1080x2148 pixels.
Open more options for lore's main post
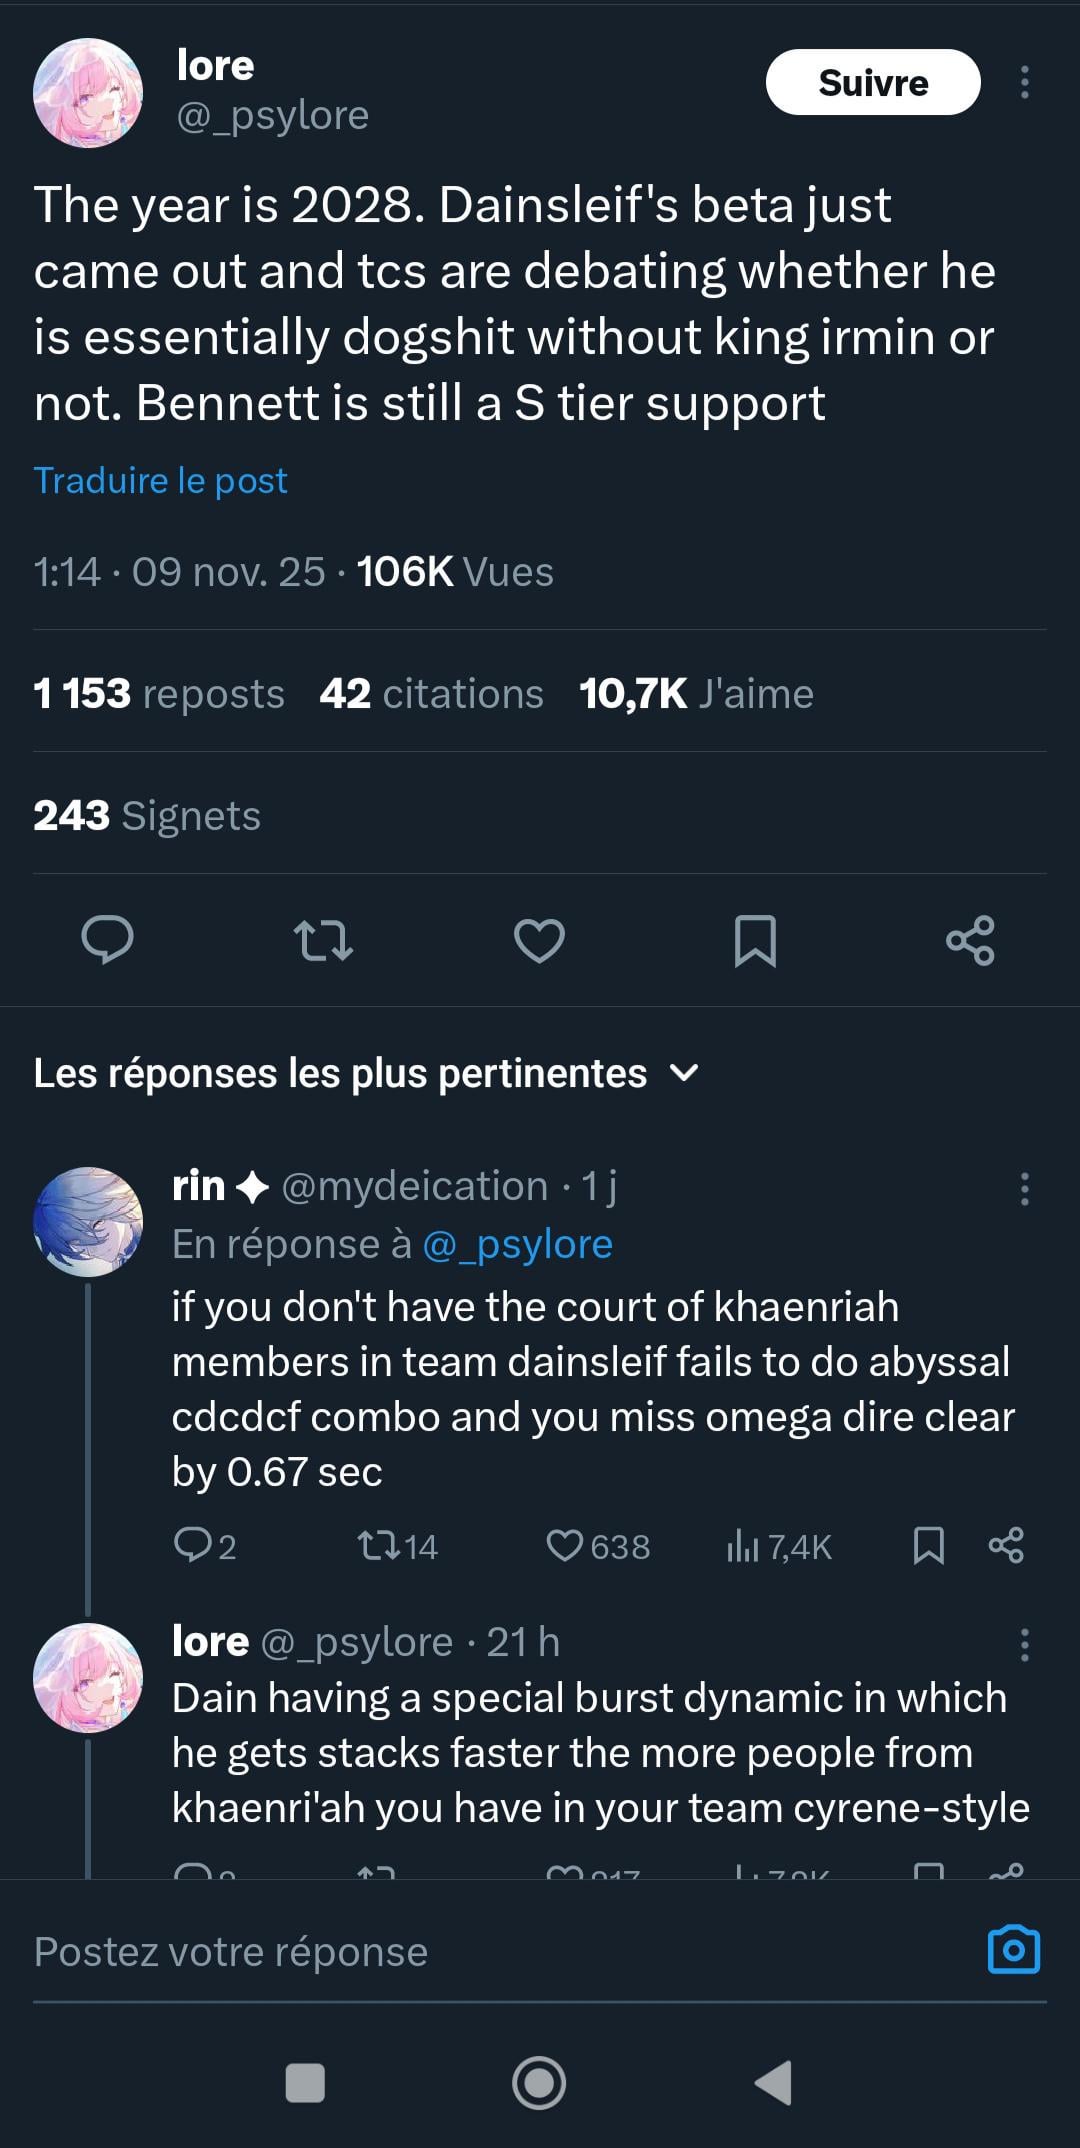1024,82
